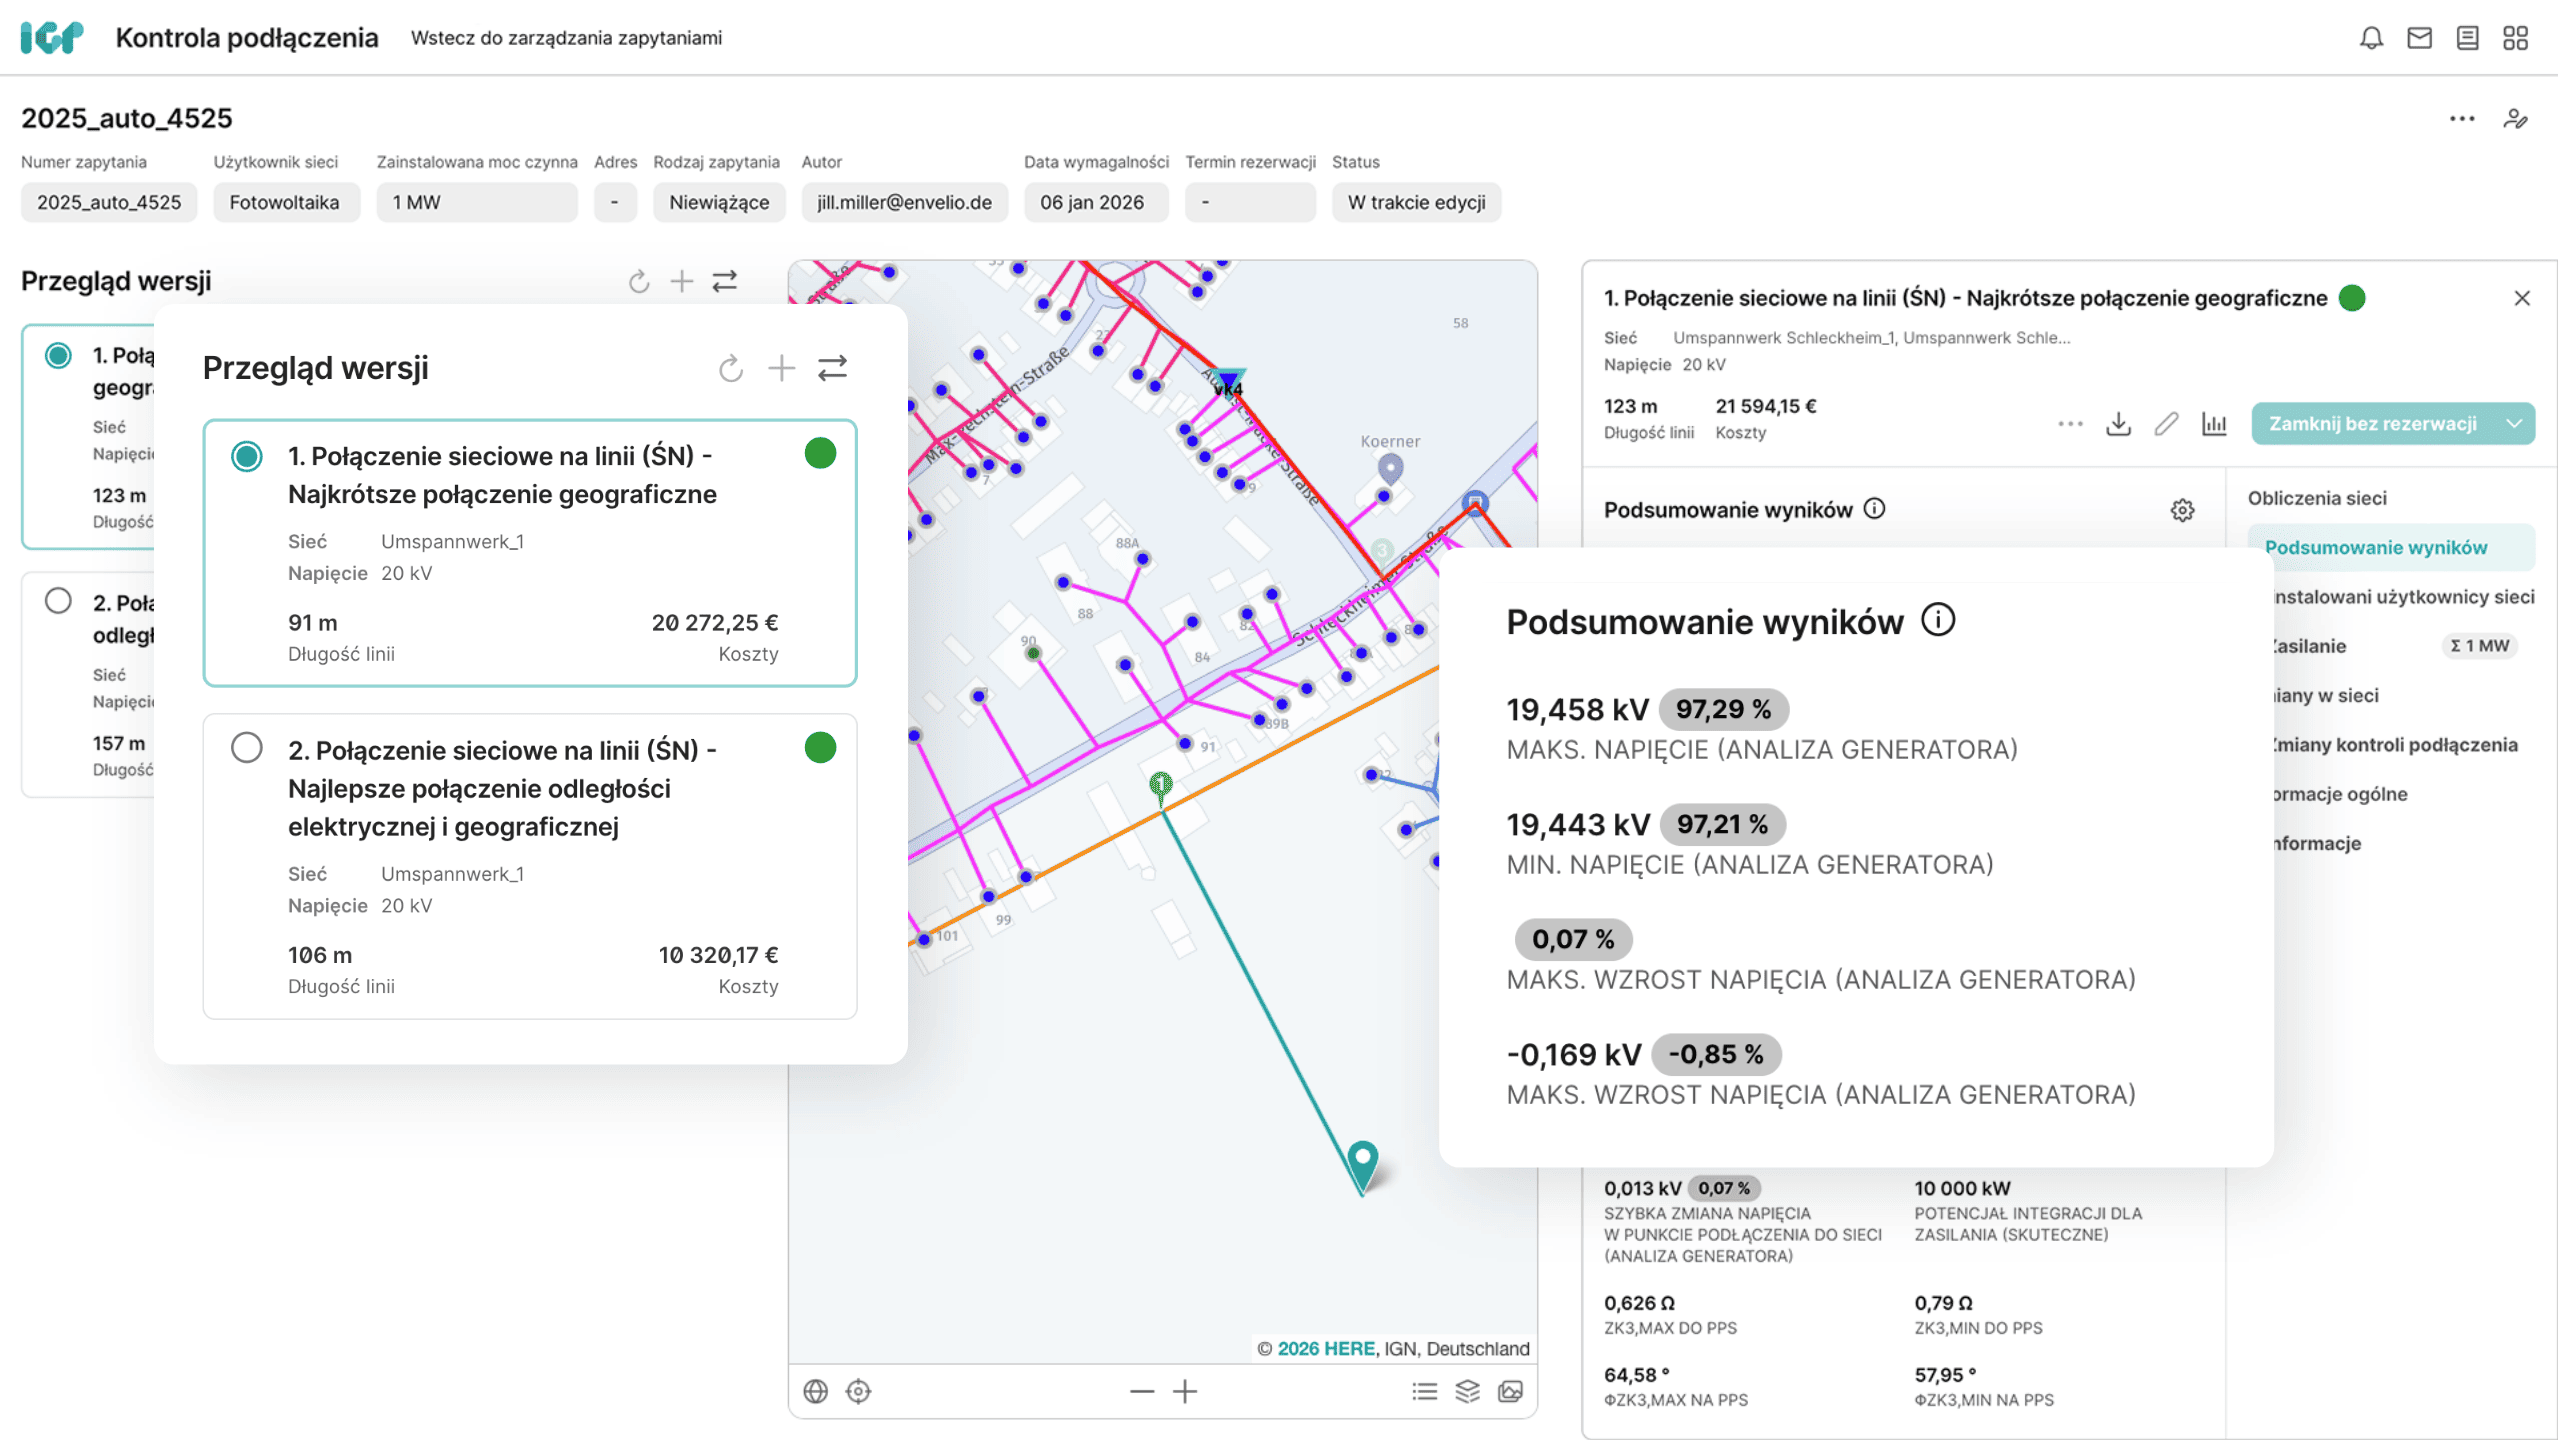Click the pencil edit icon
This screenshot has width=2560, height=1440.
[2166, 424]
